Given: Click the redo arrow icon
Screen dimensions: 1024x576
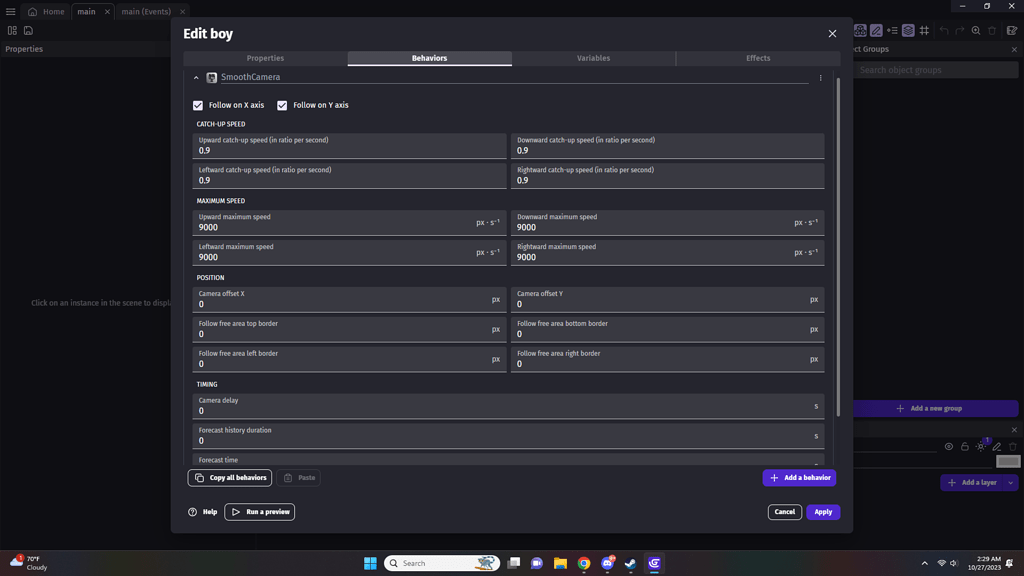Looking at the screenshot, I should pyautogui.click(x=960, y=31).
